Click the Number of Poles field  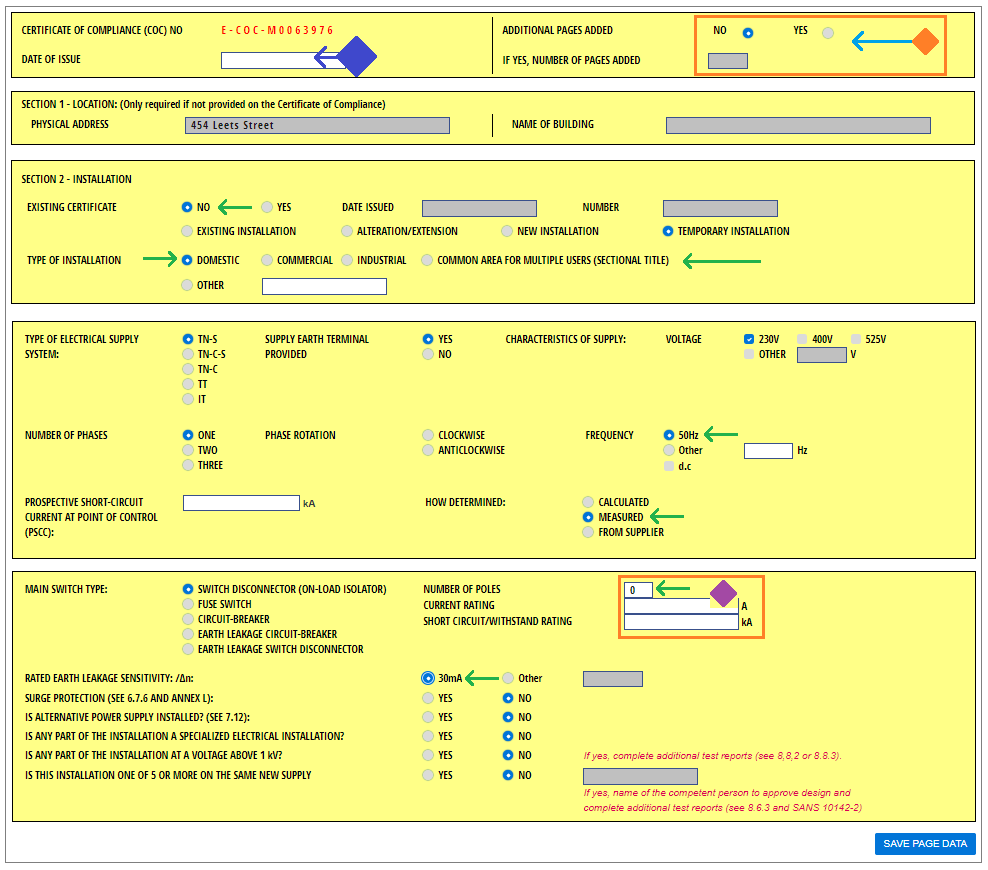[638, 590]
